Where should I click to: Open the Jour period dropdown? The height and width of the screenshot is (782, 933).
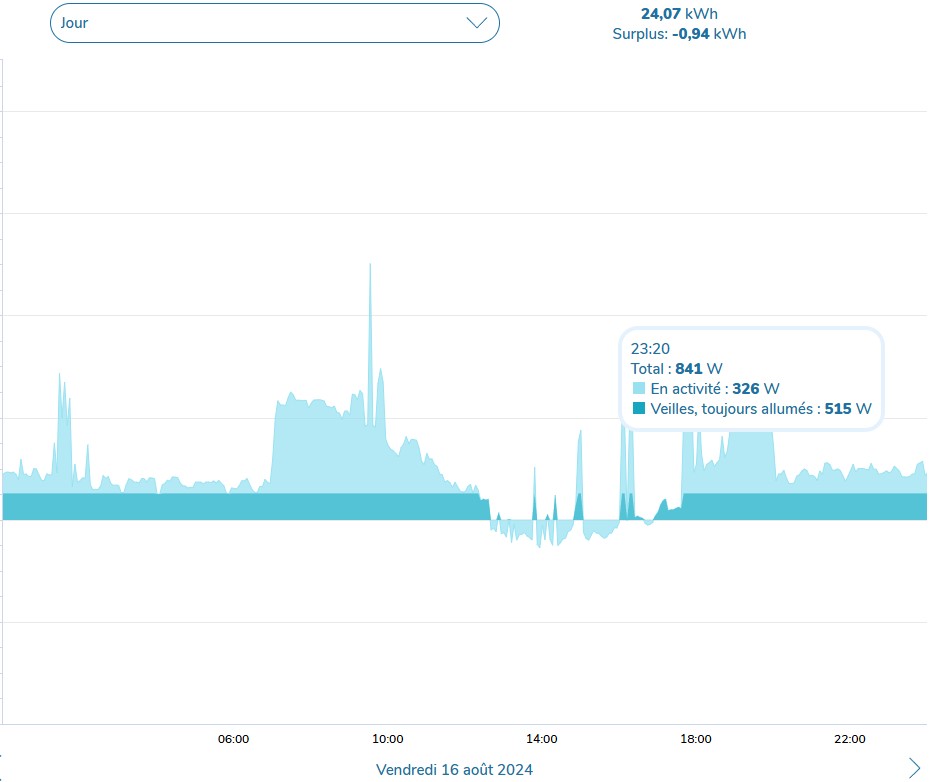[274, 23]
